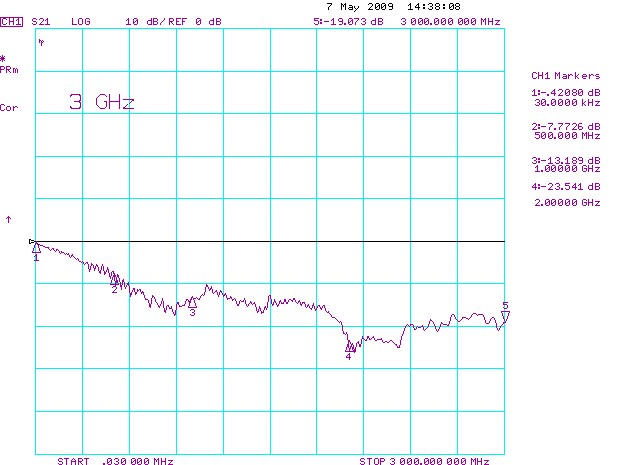Click the 3 GHz title text
The image size is (640, 465).
[x=101, y=102]
